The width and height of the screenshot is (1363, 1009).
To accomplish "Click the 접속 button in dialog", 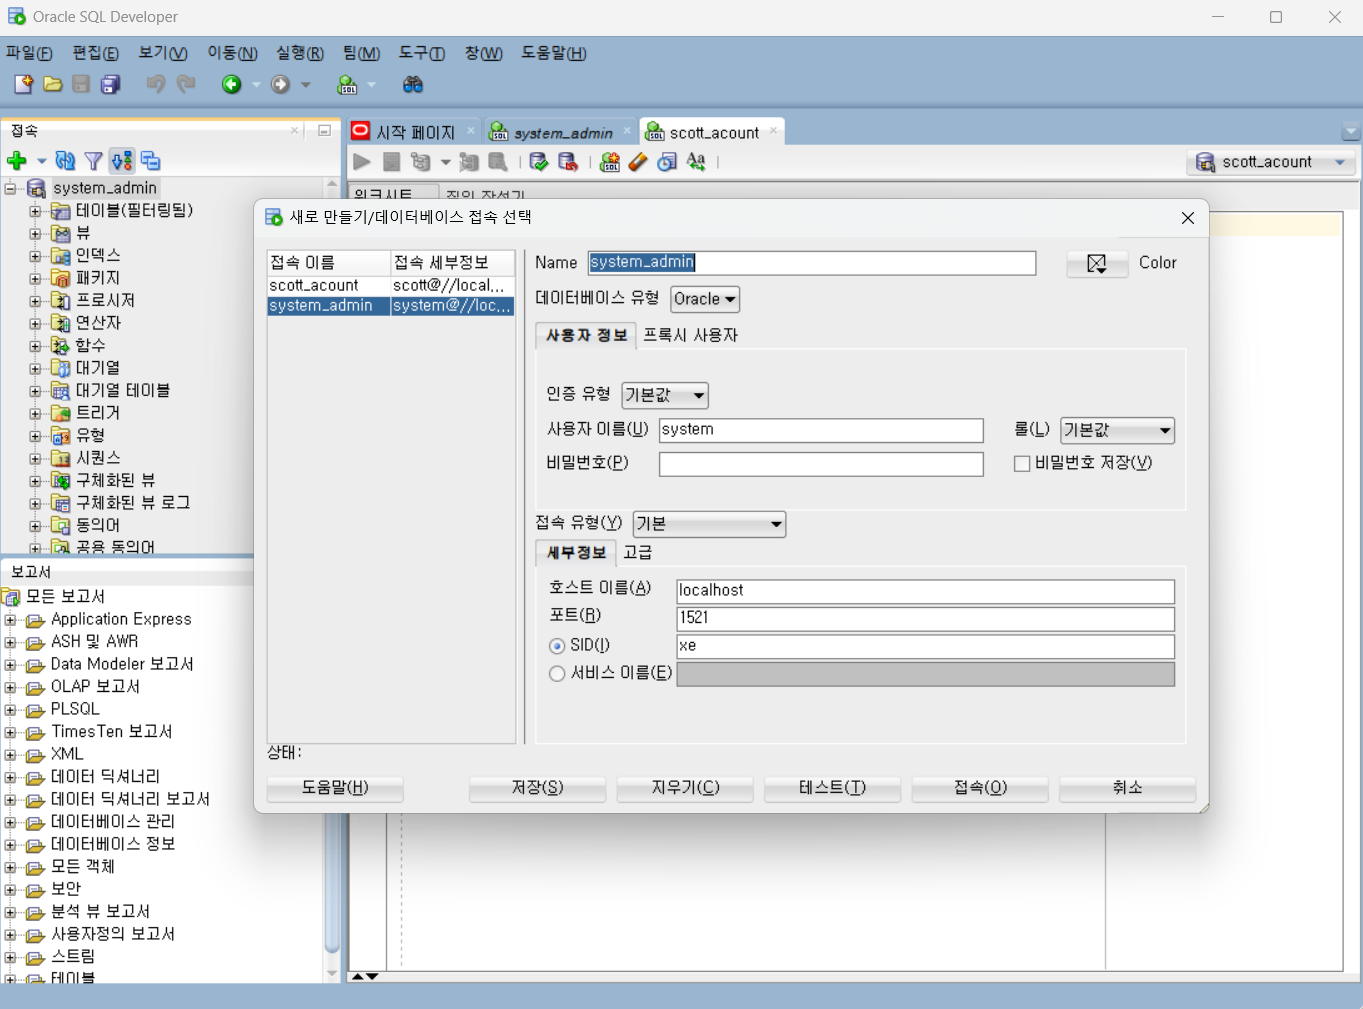I will click(980, 788).
